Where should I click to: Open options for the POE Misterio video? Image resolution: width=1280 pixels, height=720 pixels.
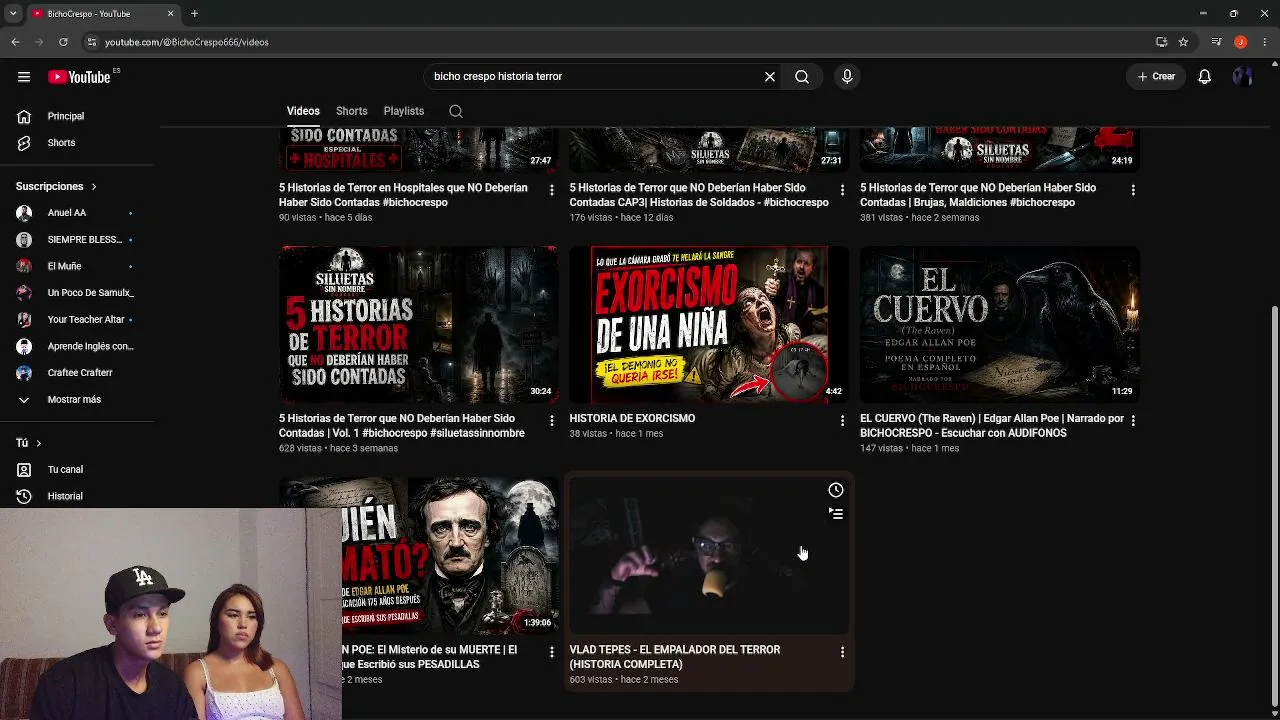551,652
